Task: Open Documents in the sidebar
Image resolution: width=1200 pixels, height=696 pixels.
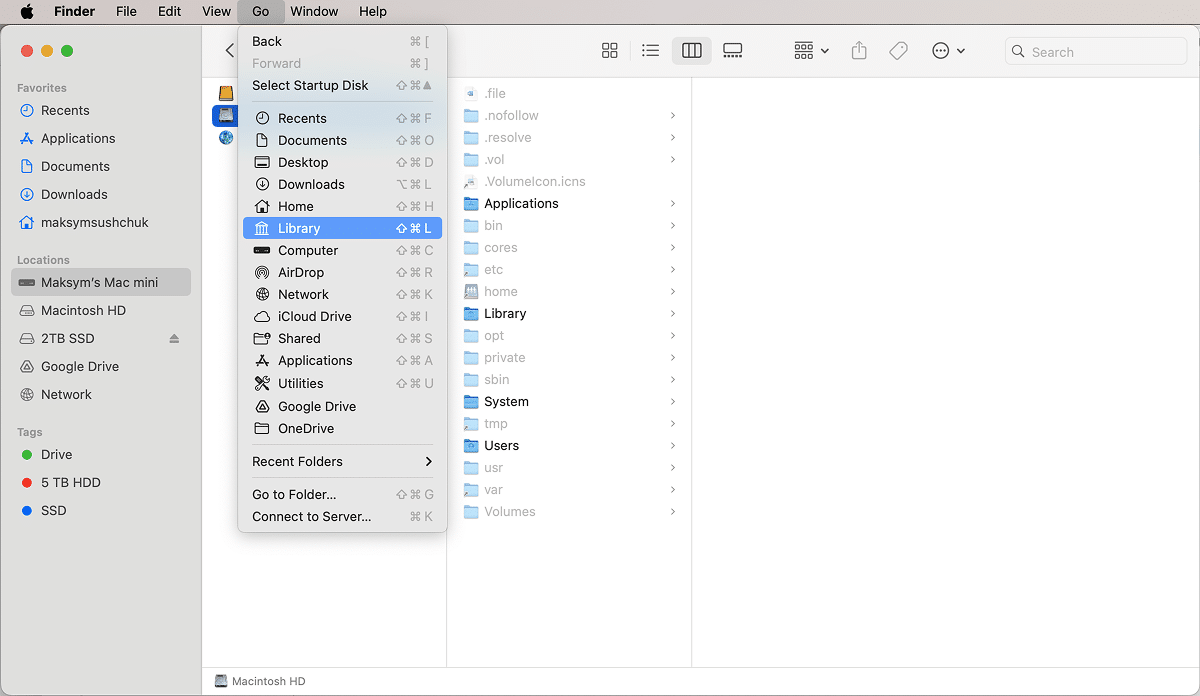Action: click(x=100, y=166)
